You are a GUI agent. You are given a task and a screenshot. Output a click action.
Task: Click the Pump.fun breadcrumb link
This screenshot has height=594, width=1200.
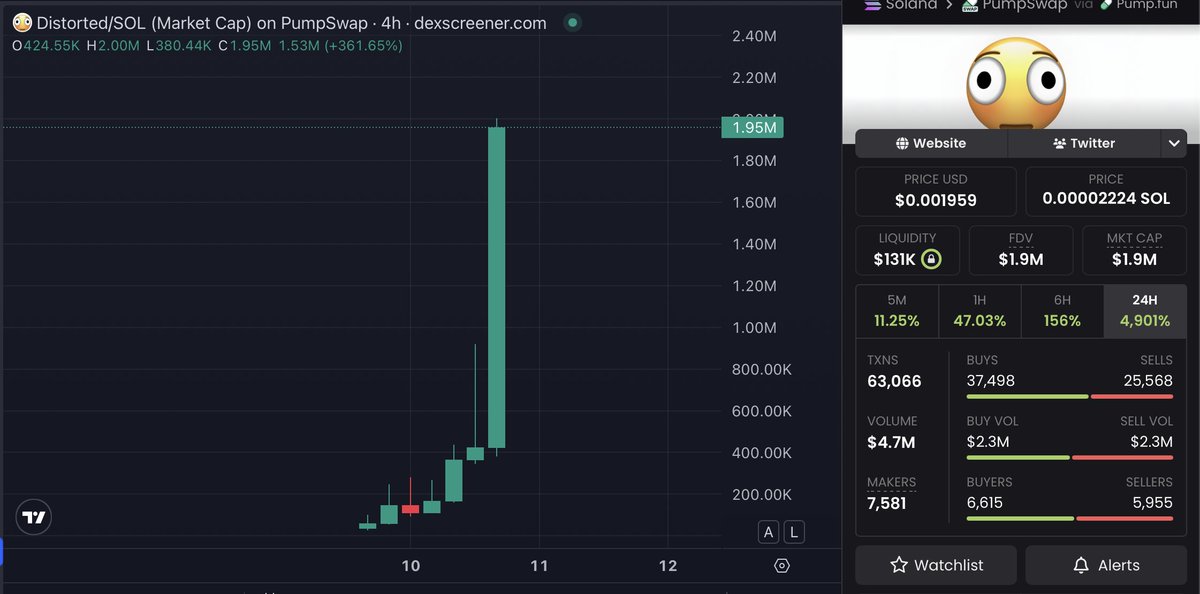[1145, 5]
